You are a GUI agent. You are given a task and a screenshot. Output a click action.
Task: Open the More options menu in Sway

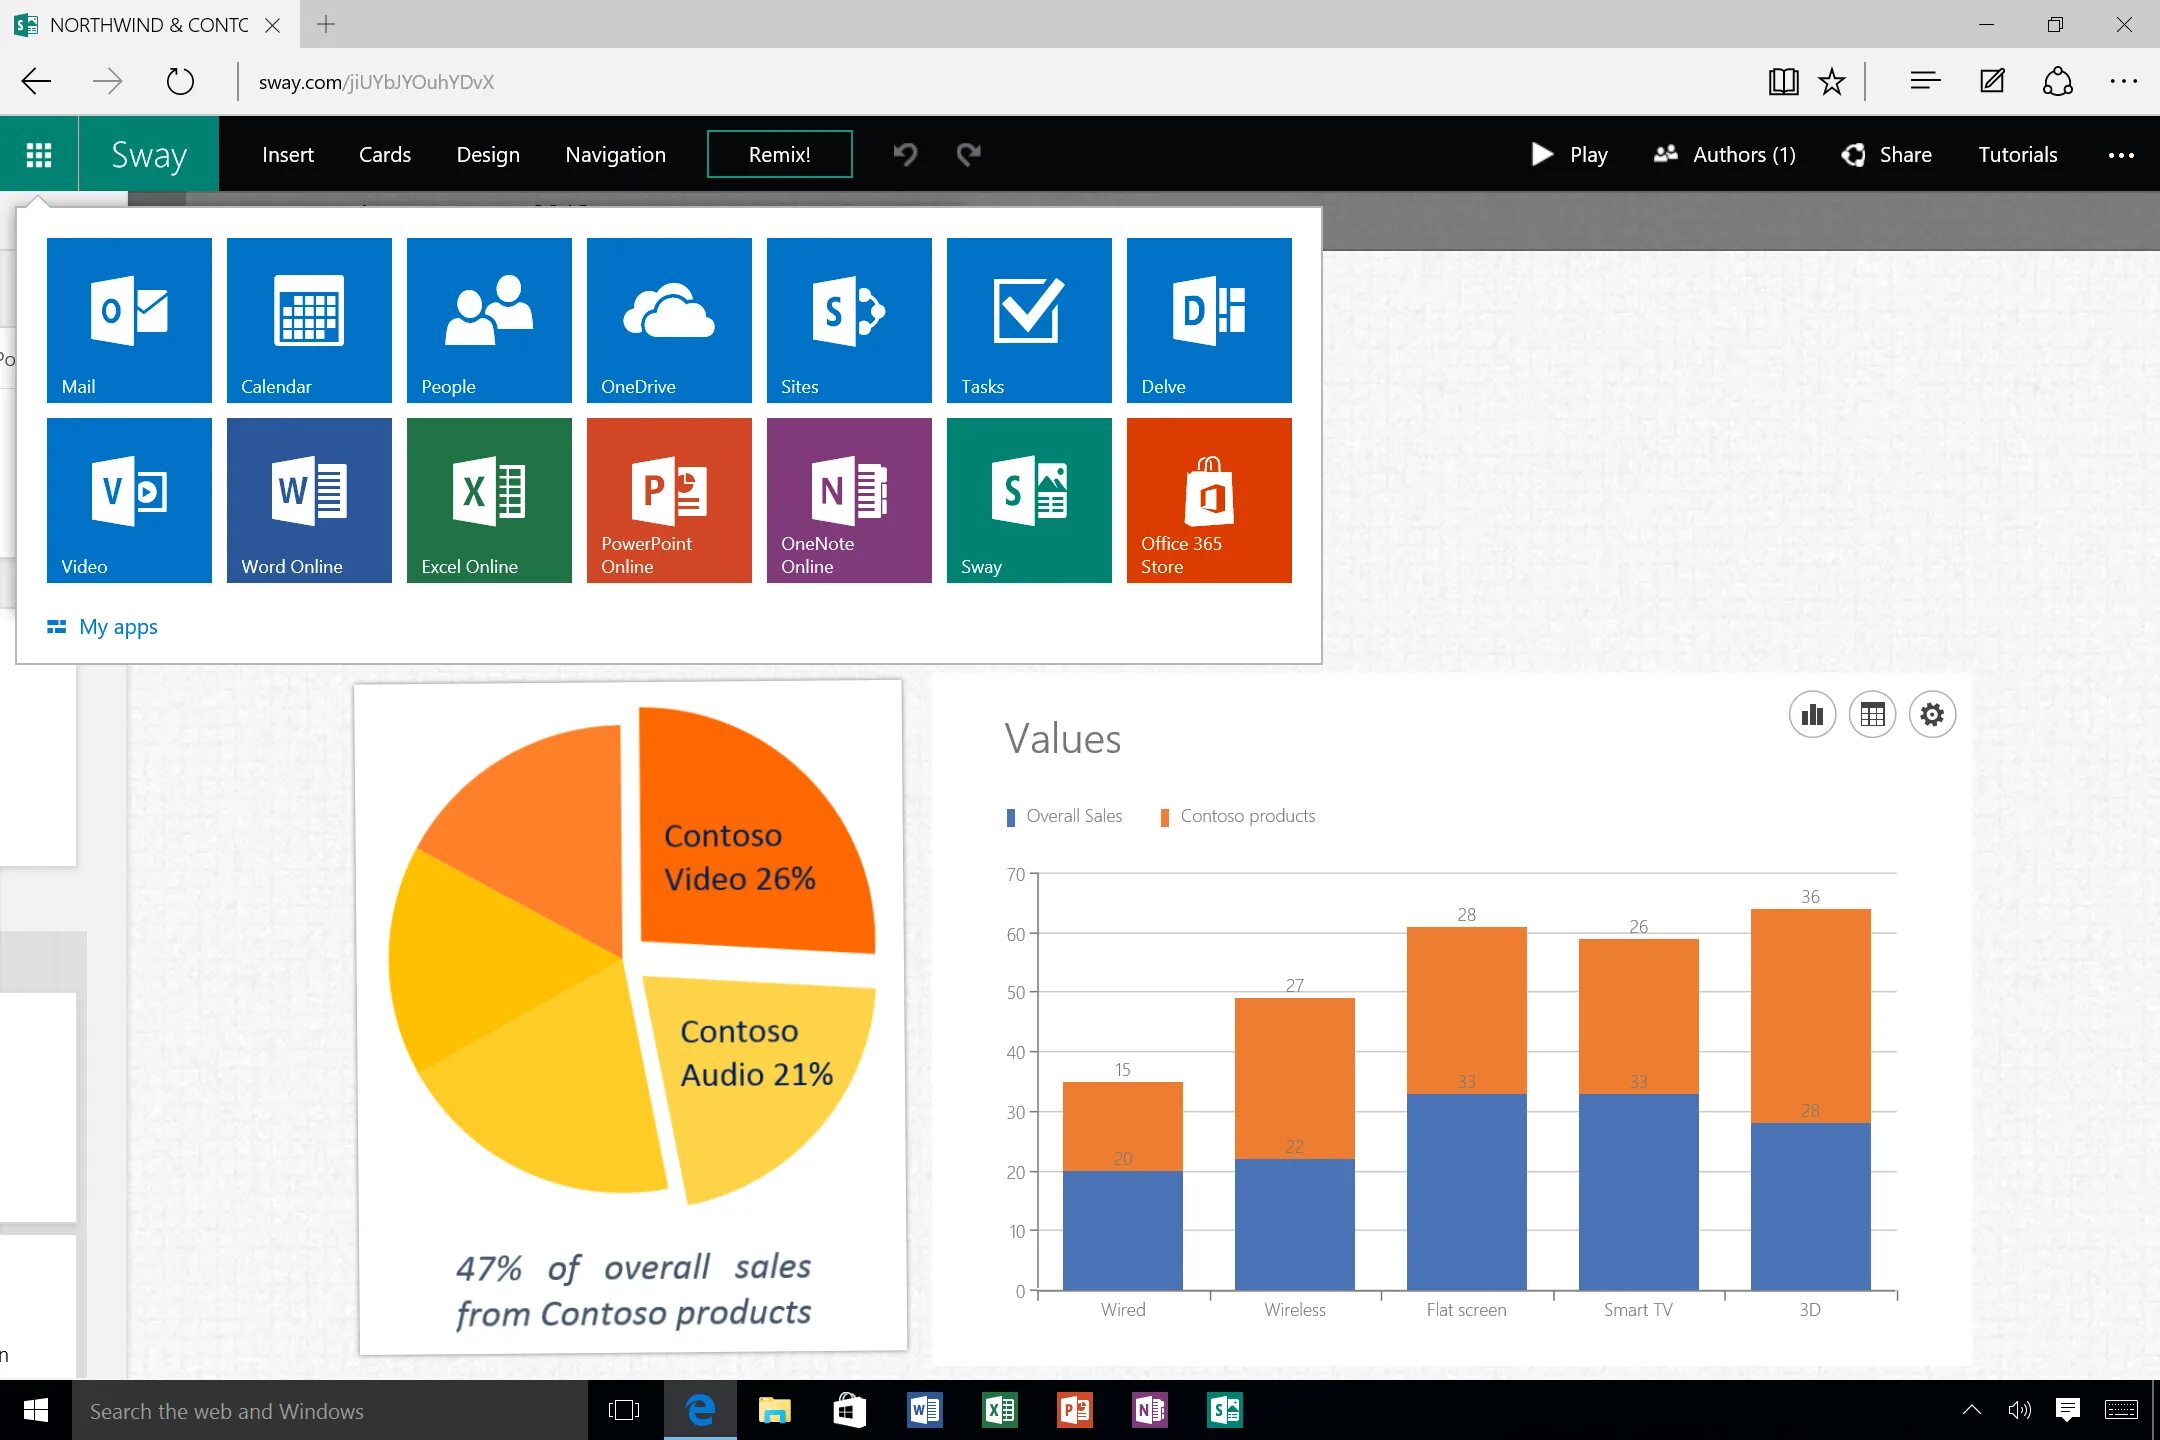coord(2122,154)
